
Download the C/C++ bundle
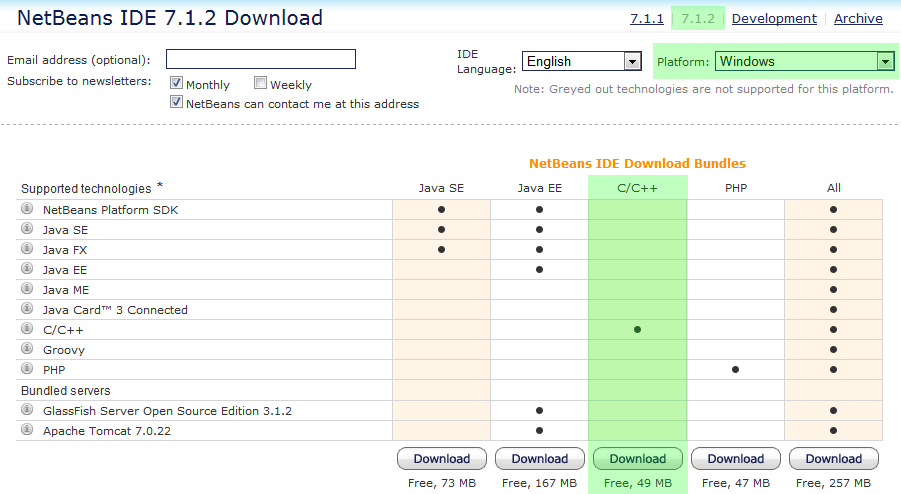(638, 458)
